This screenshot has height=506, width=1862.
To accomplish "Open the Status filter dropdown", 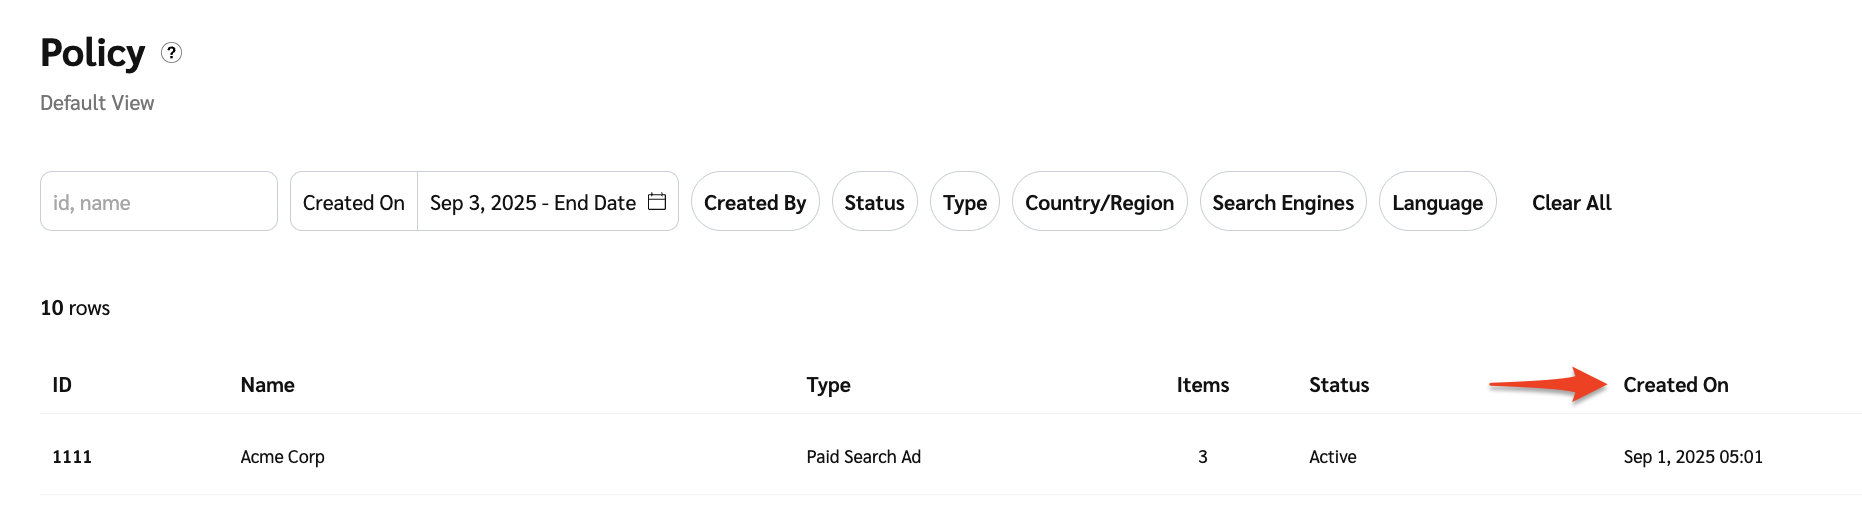I will (x=874, y=202).
